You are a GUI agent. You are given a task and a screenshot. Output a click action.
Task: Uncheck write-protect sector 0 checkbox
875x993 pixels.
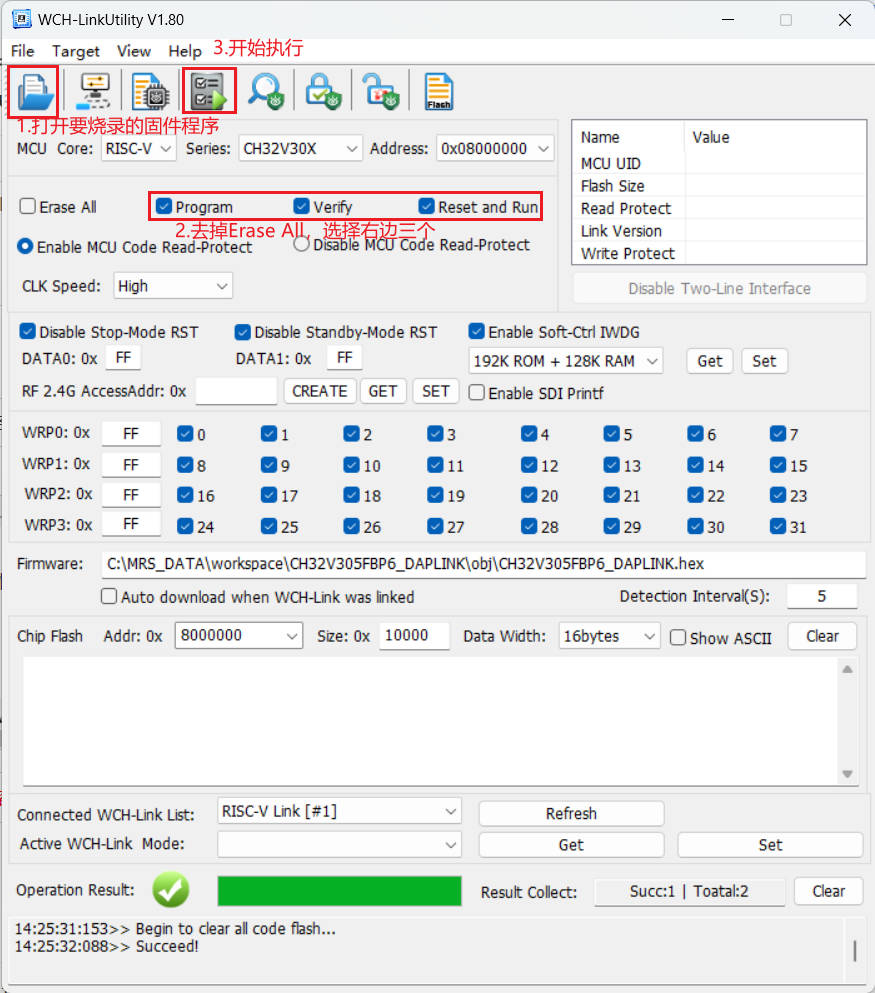(x=185, y=434)
